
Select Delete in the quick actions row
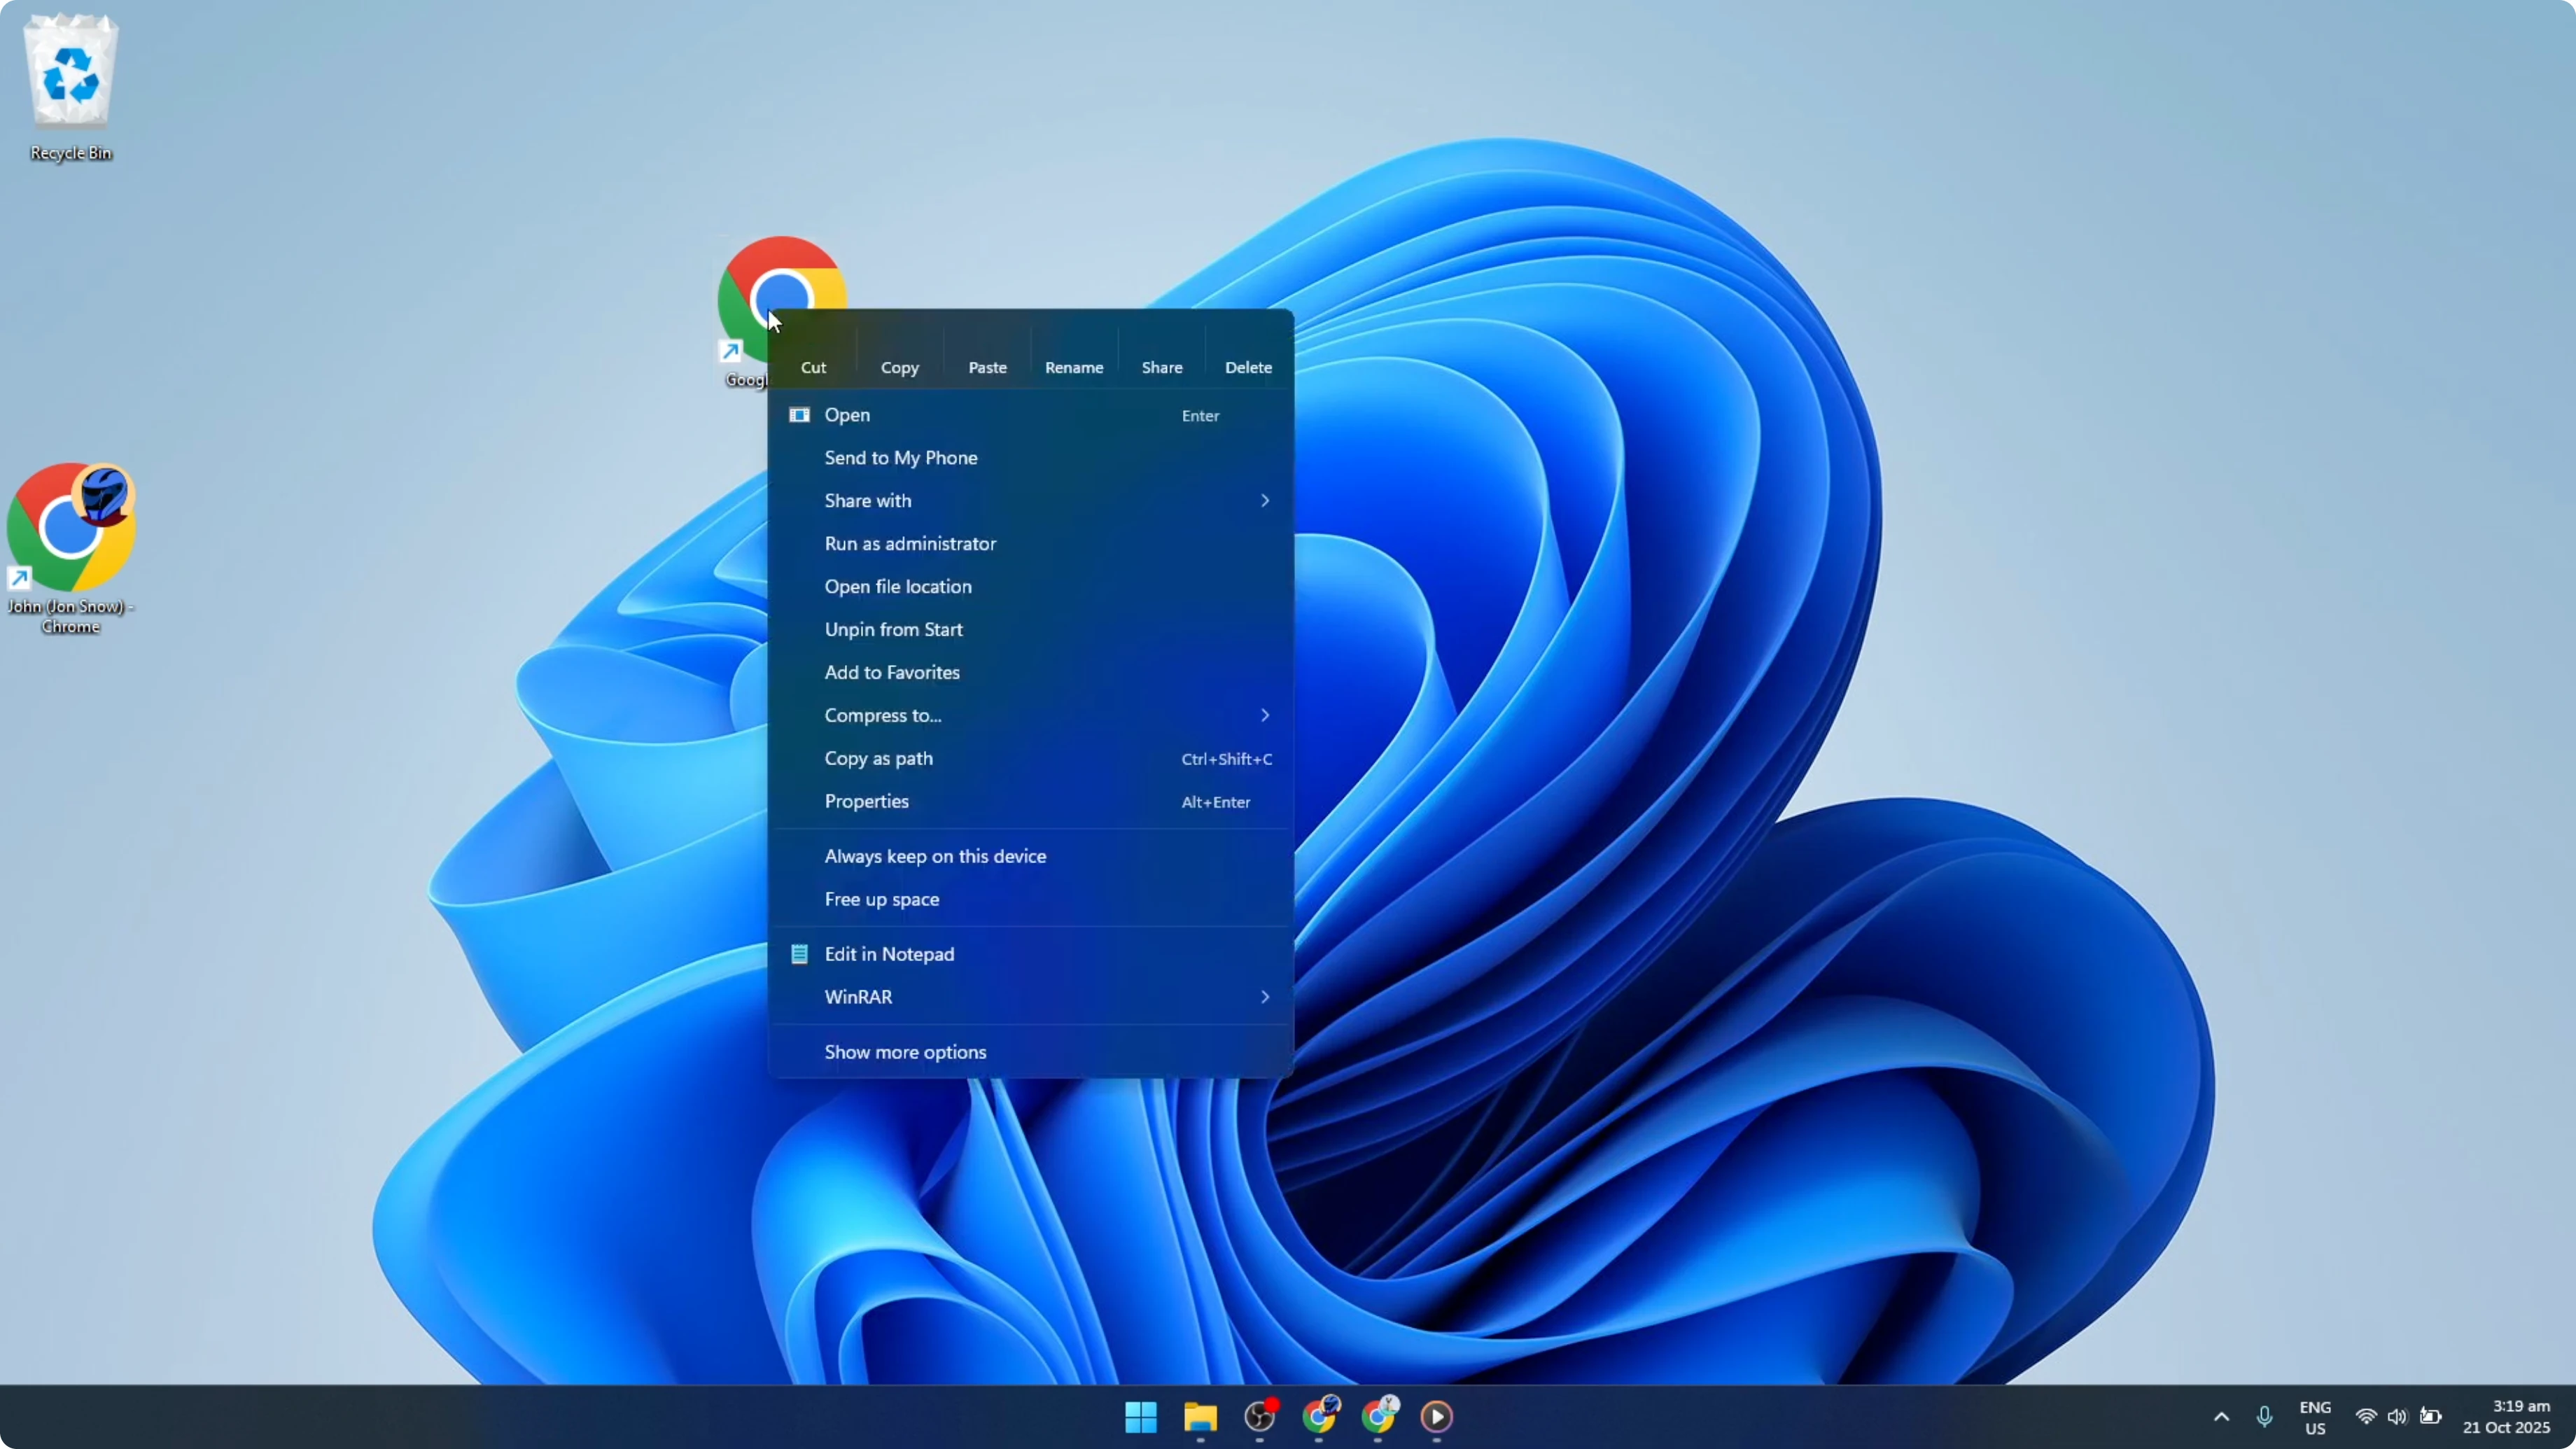[1247, 367]
